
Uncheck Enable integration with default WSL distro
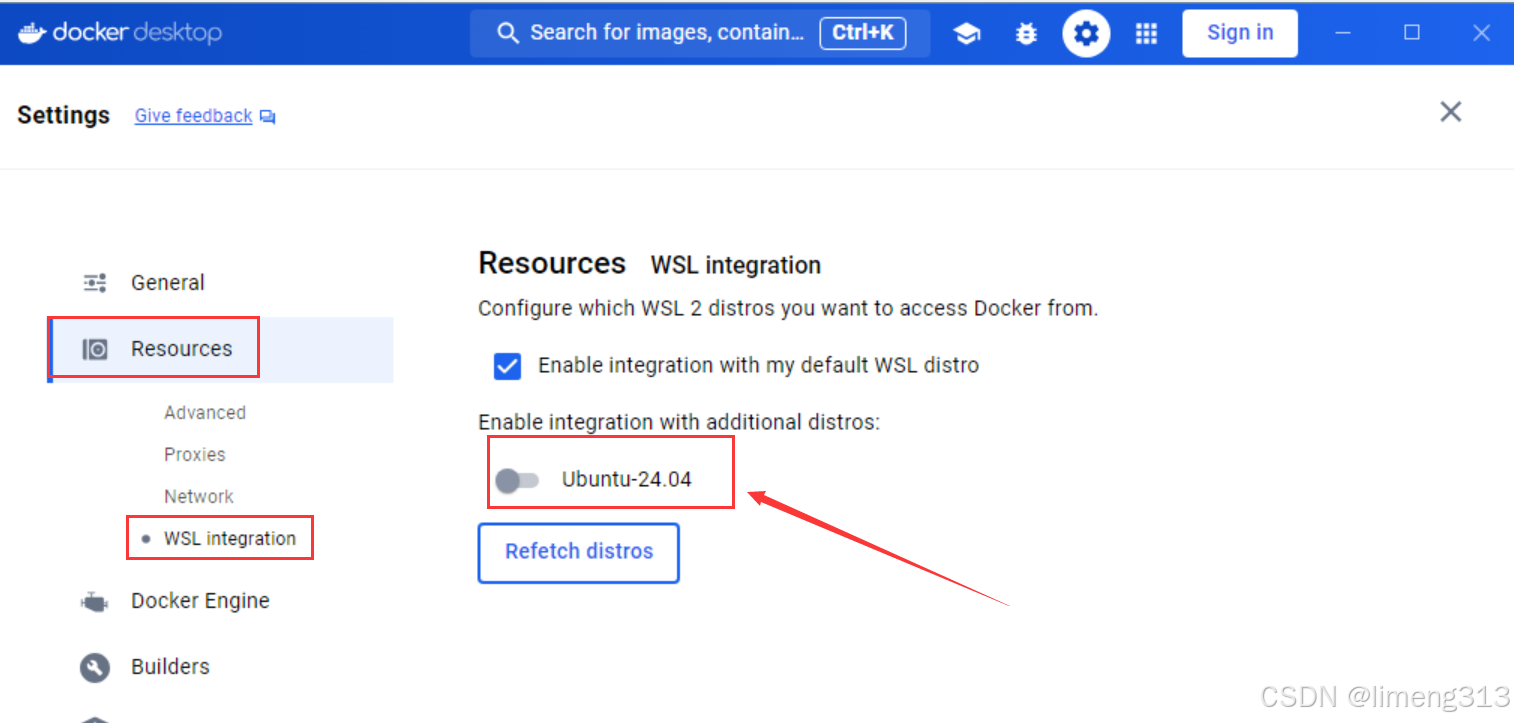507,366
